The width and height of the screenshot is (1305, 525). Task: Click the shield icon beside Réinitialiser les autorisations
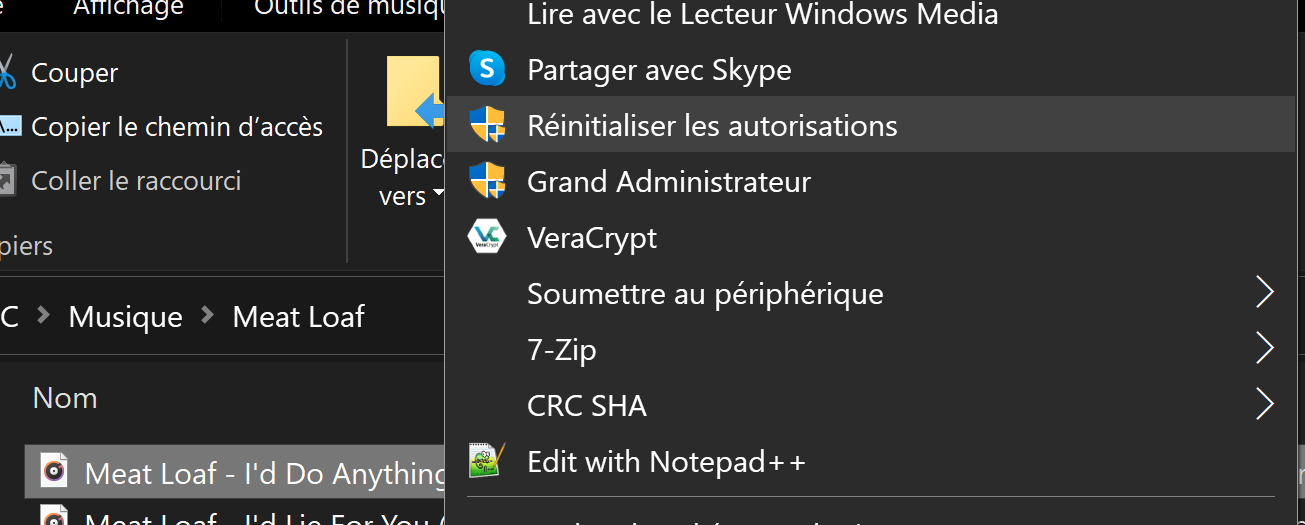tap(487, 126)
